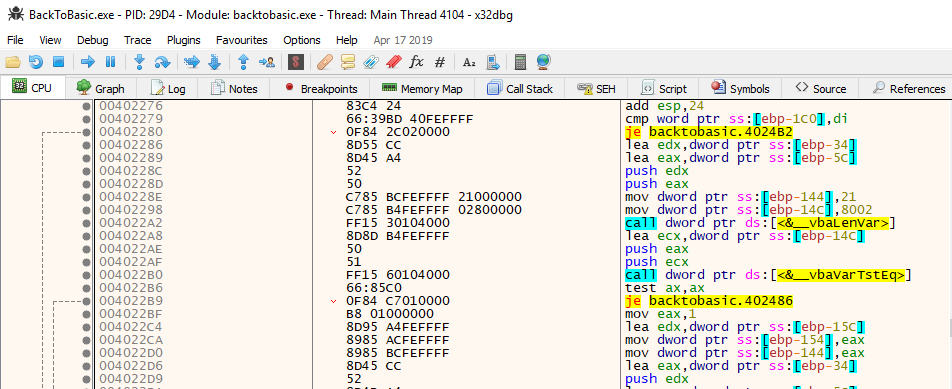Toggle breakpoint bullet at address 004022D6
This screenshot has height=389, width=952.
(87, 366)
